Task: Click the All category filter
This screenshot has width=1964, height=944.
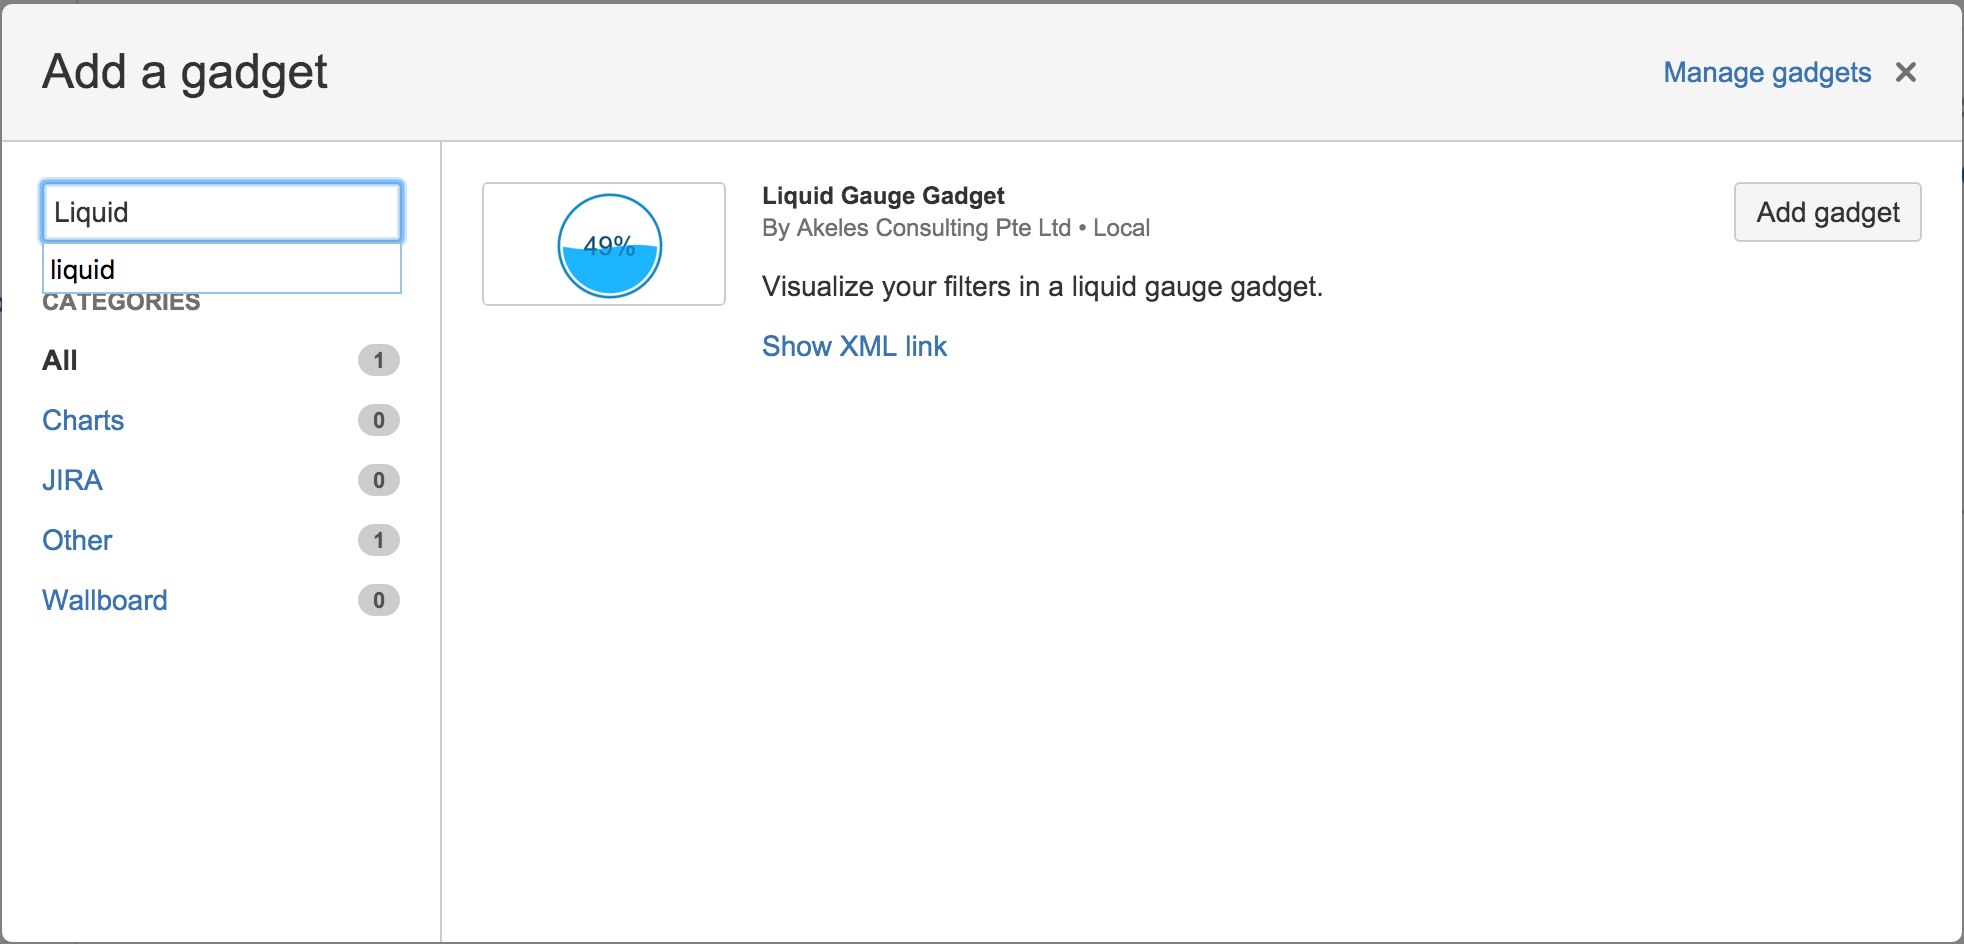Action: click(x=60, y=360)
